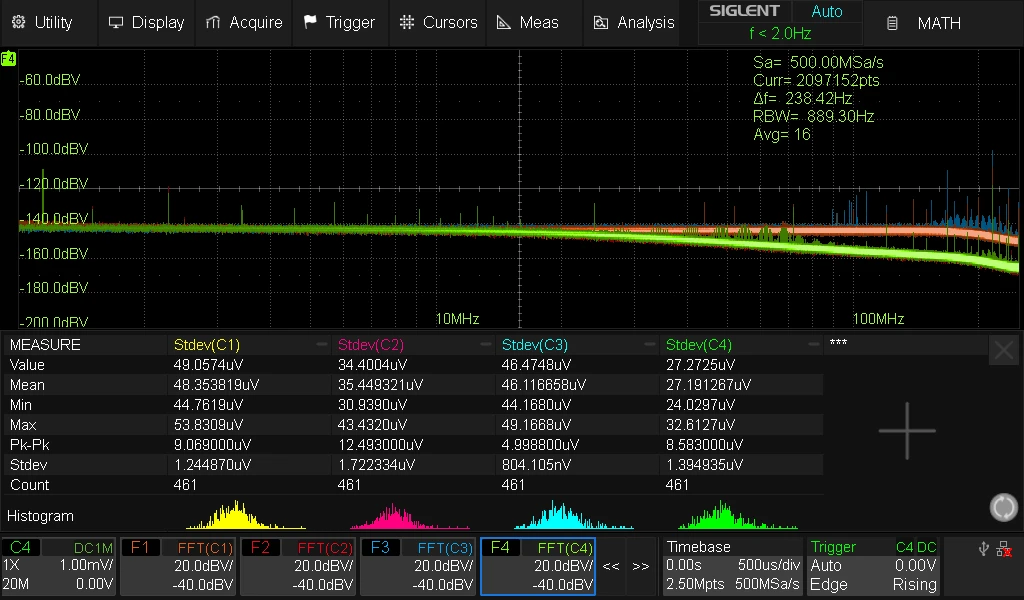This screenshot has height=600, width=1024.
Task: Open the Acquire menu
Action: (x=244, y=22)
